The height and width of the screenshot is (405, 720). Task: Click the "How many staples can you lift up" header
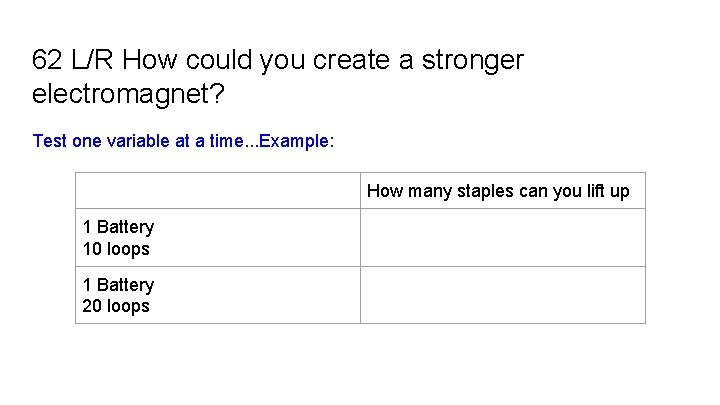pos(498,191)
